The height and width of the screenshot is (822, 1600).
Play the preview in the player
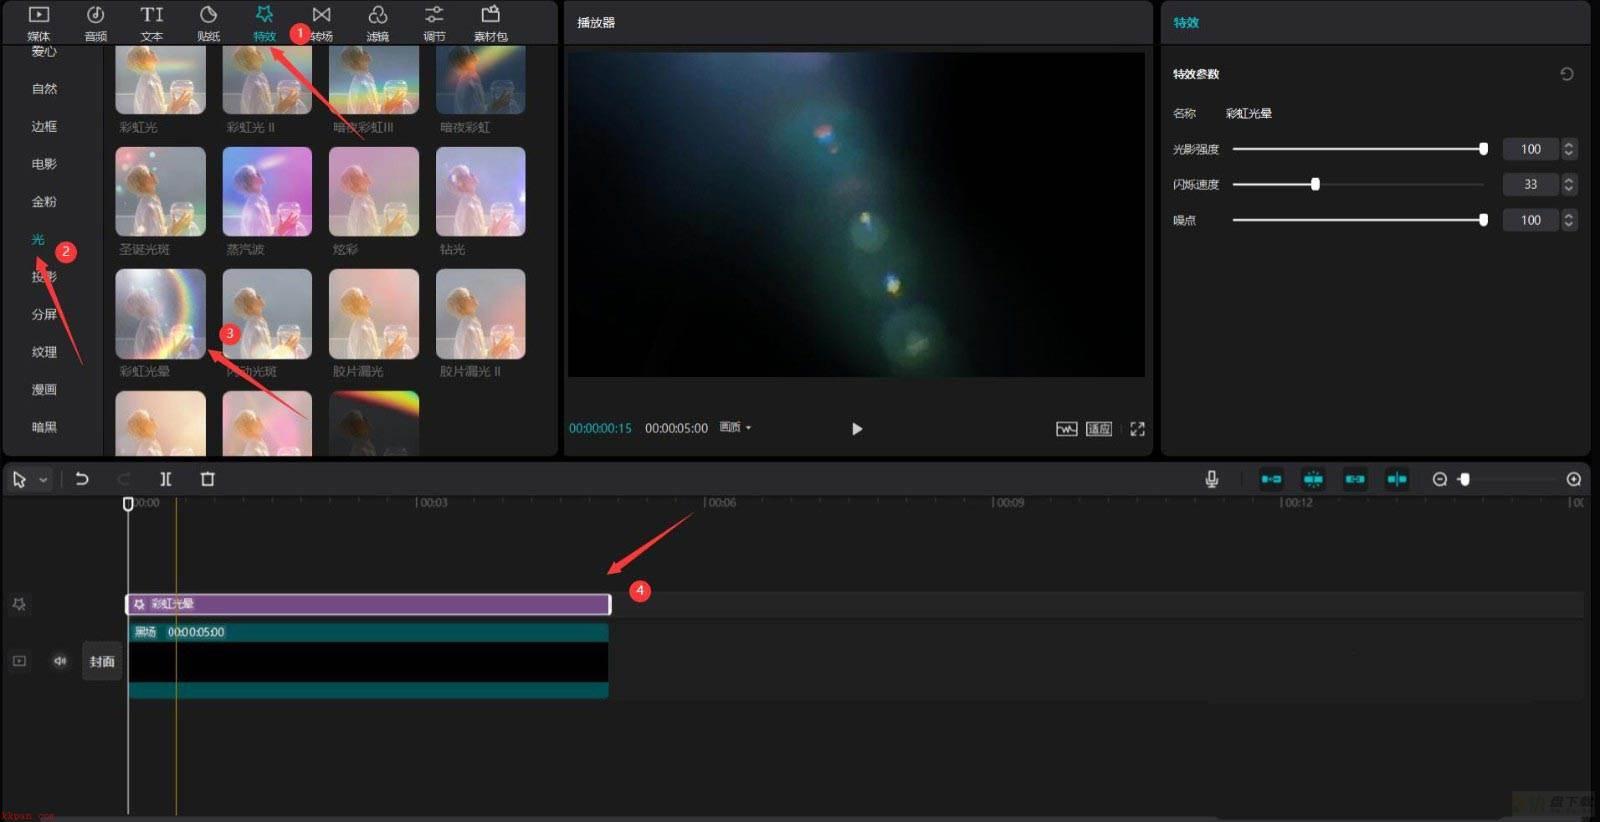click(857, 429)
